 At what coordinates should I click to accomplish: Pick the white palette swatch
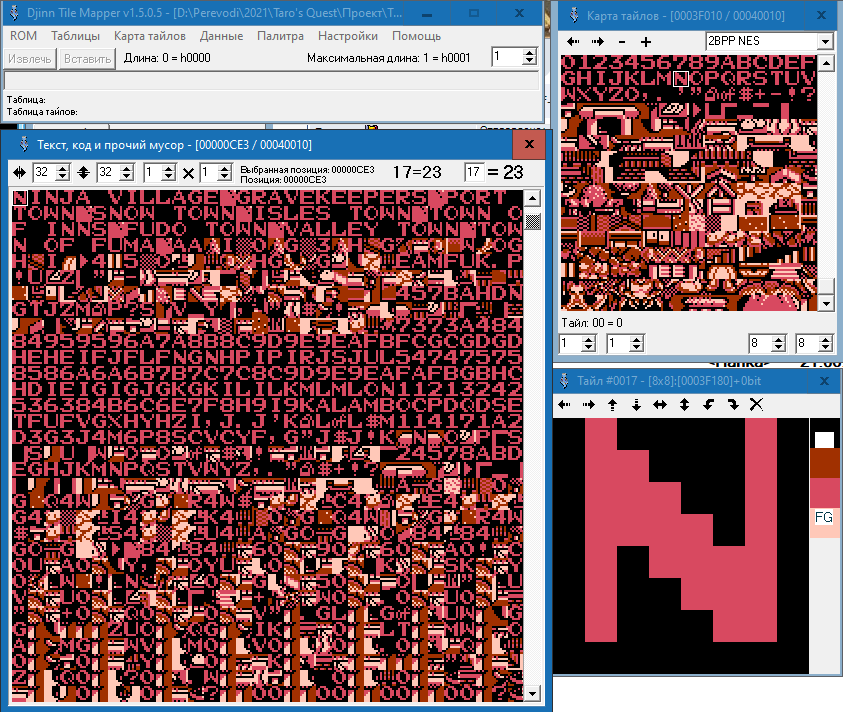pos(824,440)
